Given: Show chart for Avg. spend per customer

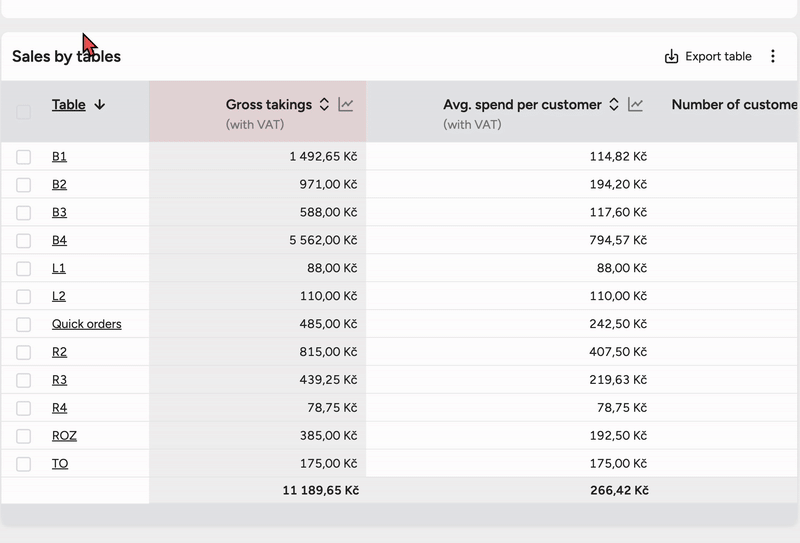Looking at the screenshot, I should click(636, 105).
